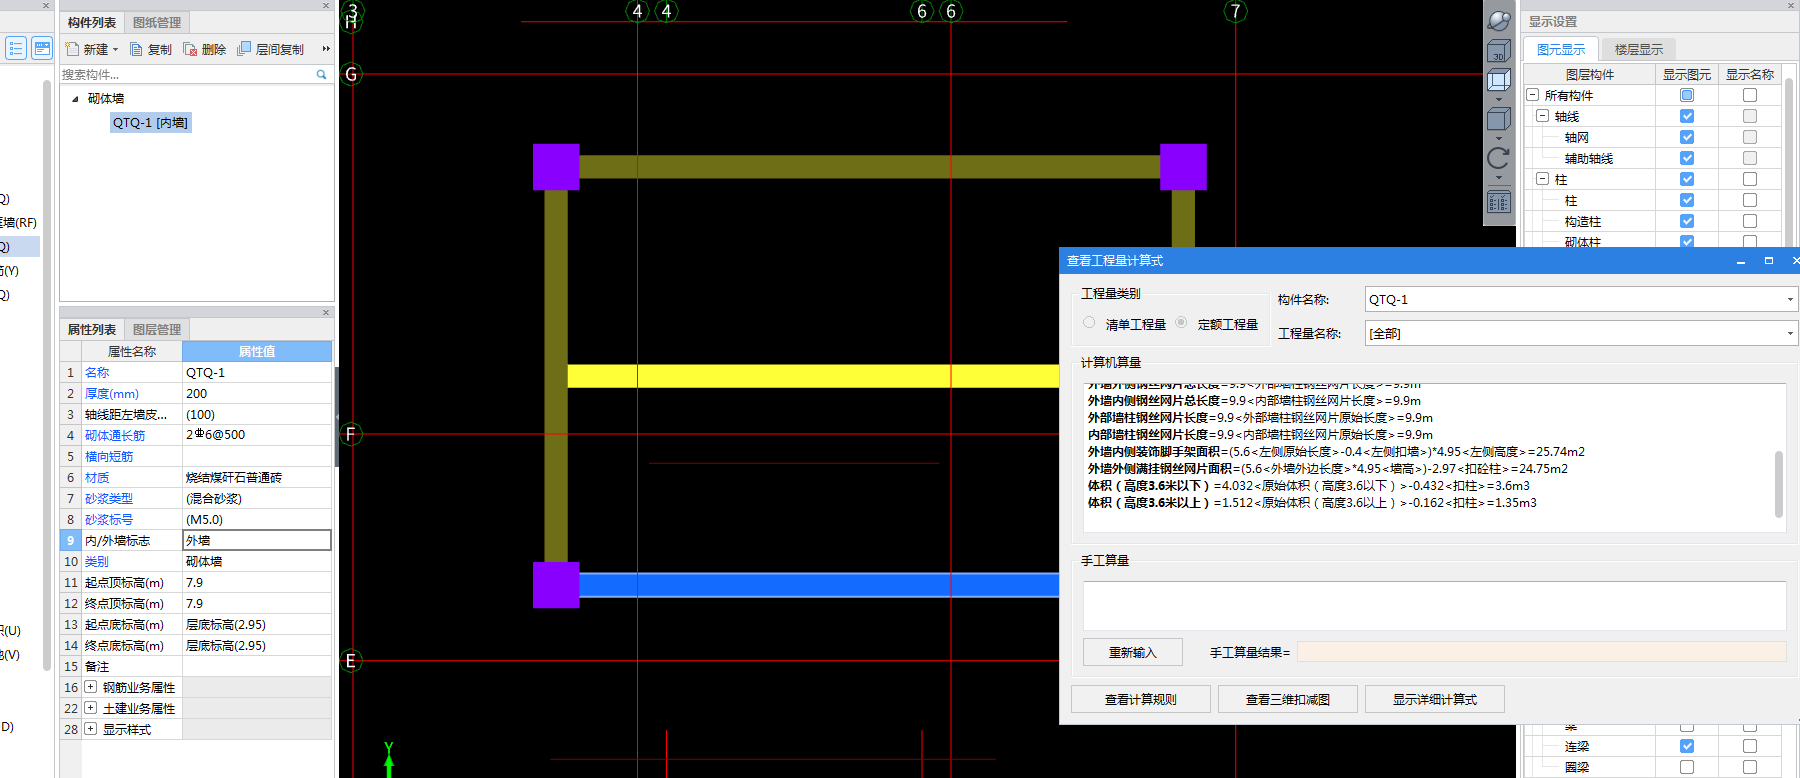
Task: Expand the 显示样式 property group
Action: (91, 729)
